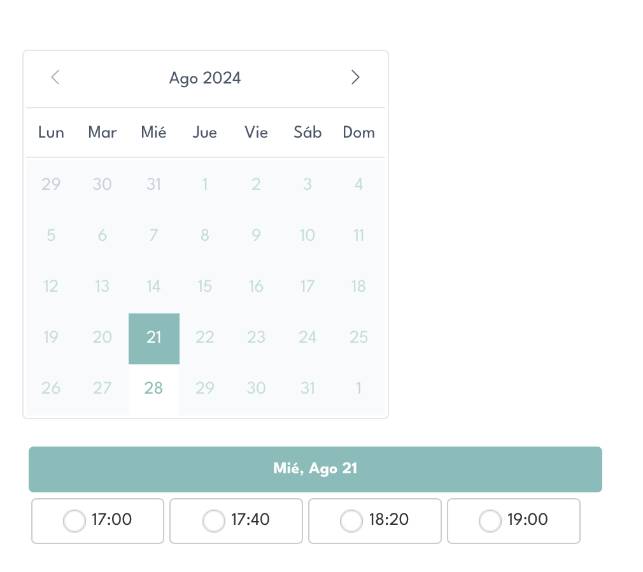
Task: Click date 27 in the last row
Action: (102, 388)
